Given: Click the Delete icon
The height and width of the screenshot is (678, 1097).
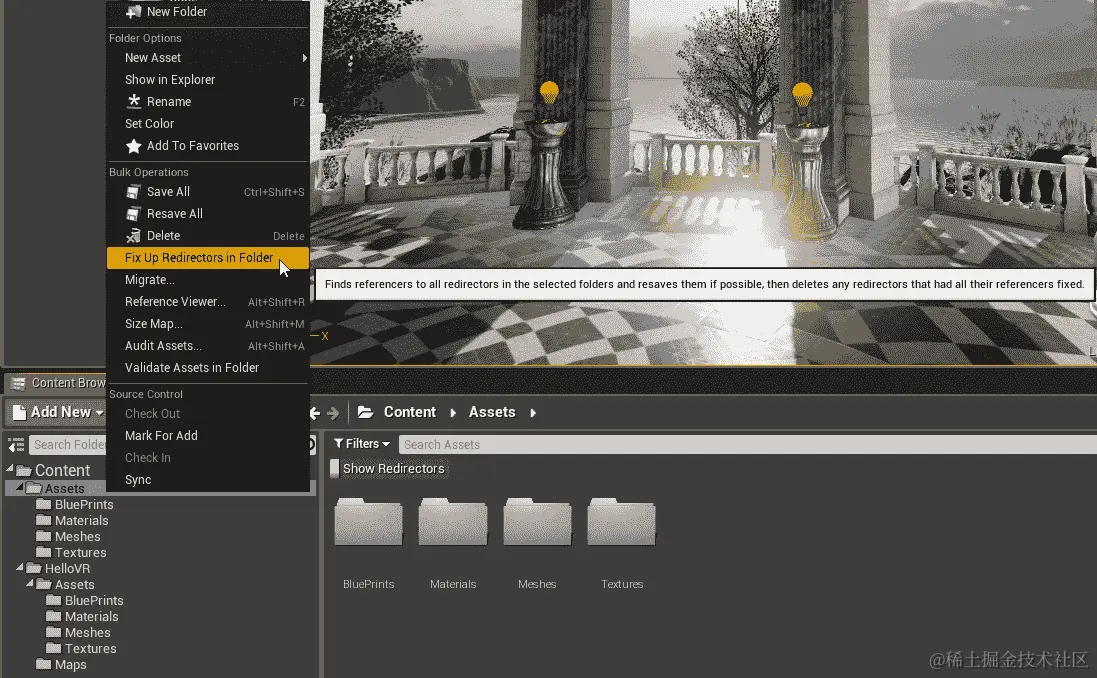Looking at the screenshot, I should 133,236.
